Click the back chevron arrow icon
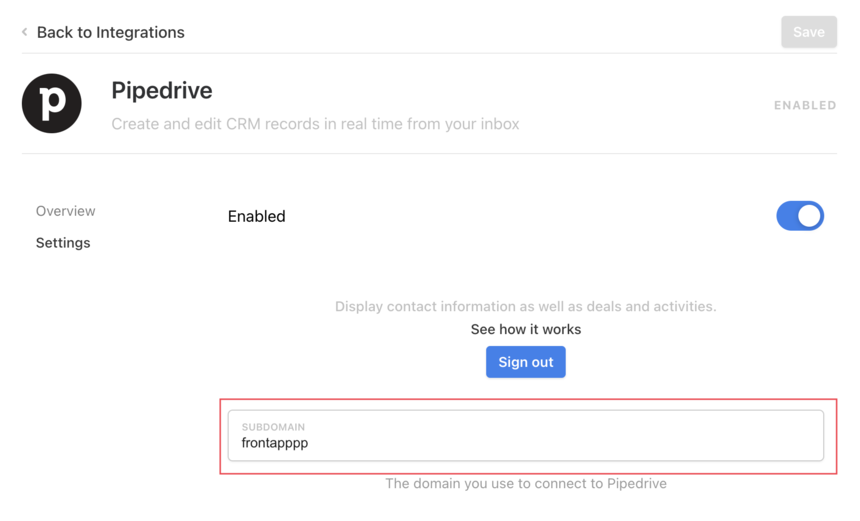Screen dimensions: 860x521 pyautogui.click(x=25, y=32)
